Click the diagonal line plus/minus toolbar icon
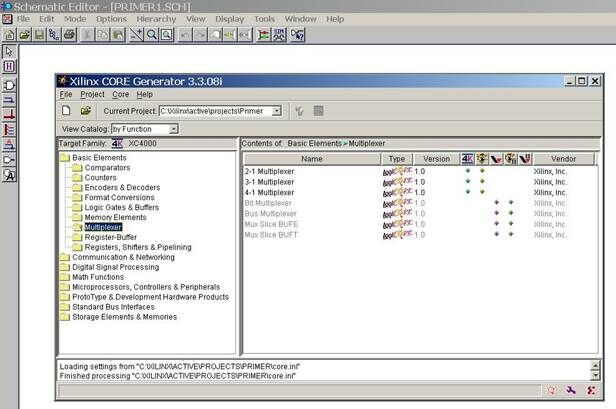 click(x=136, y=35)
